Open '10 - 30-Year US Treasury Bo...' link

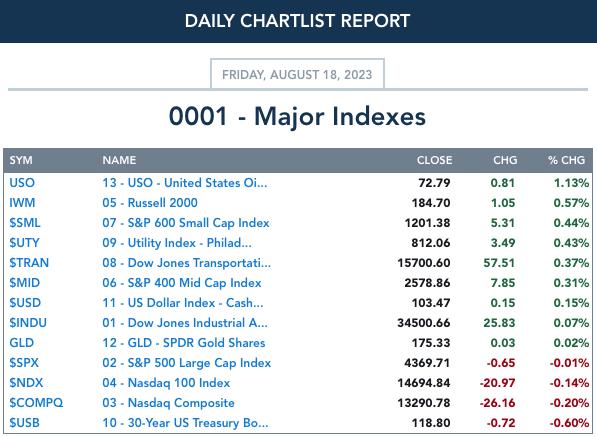(x=185, y=423)
